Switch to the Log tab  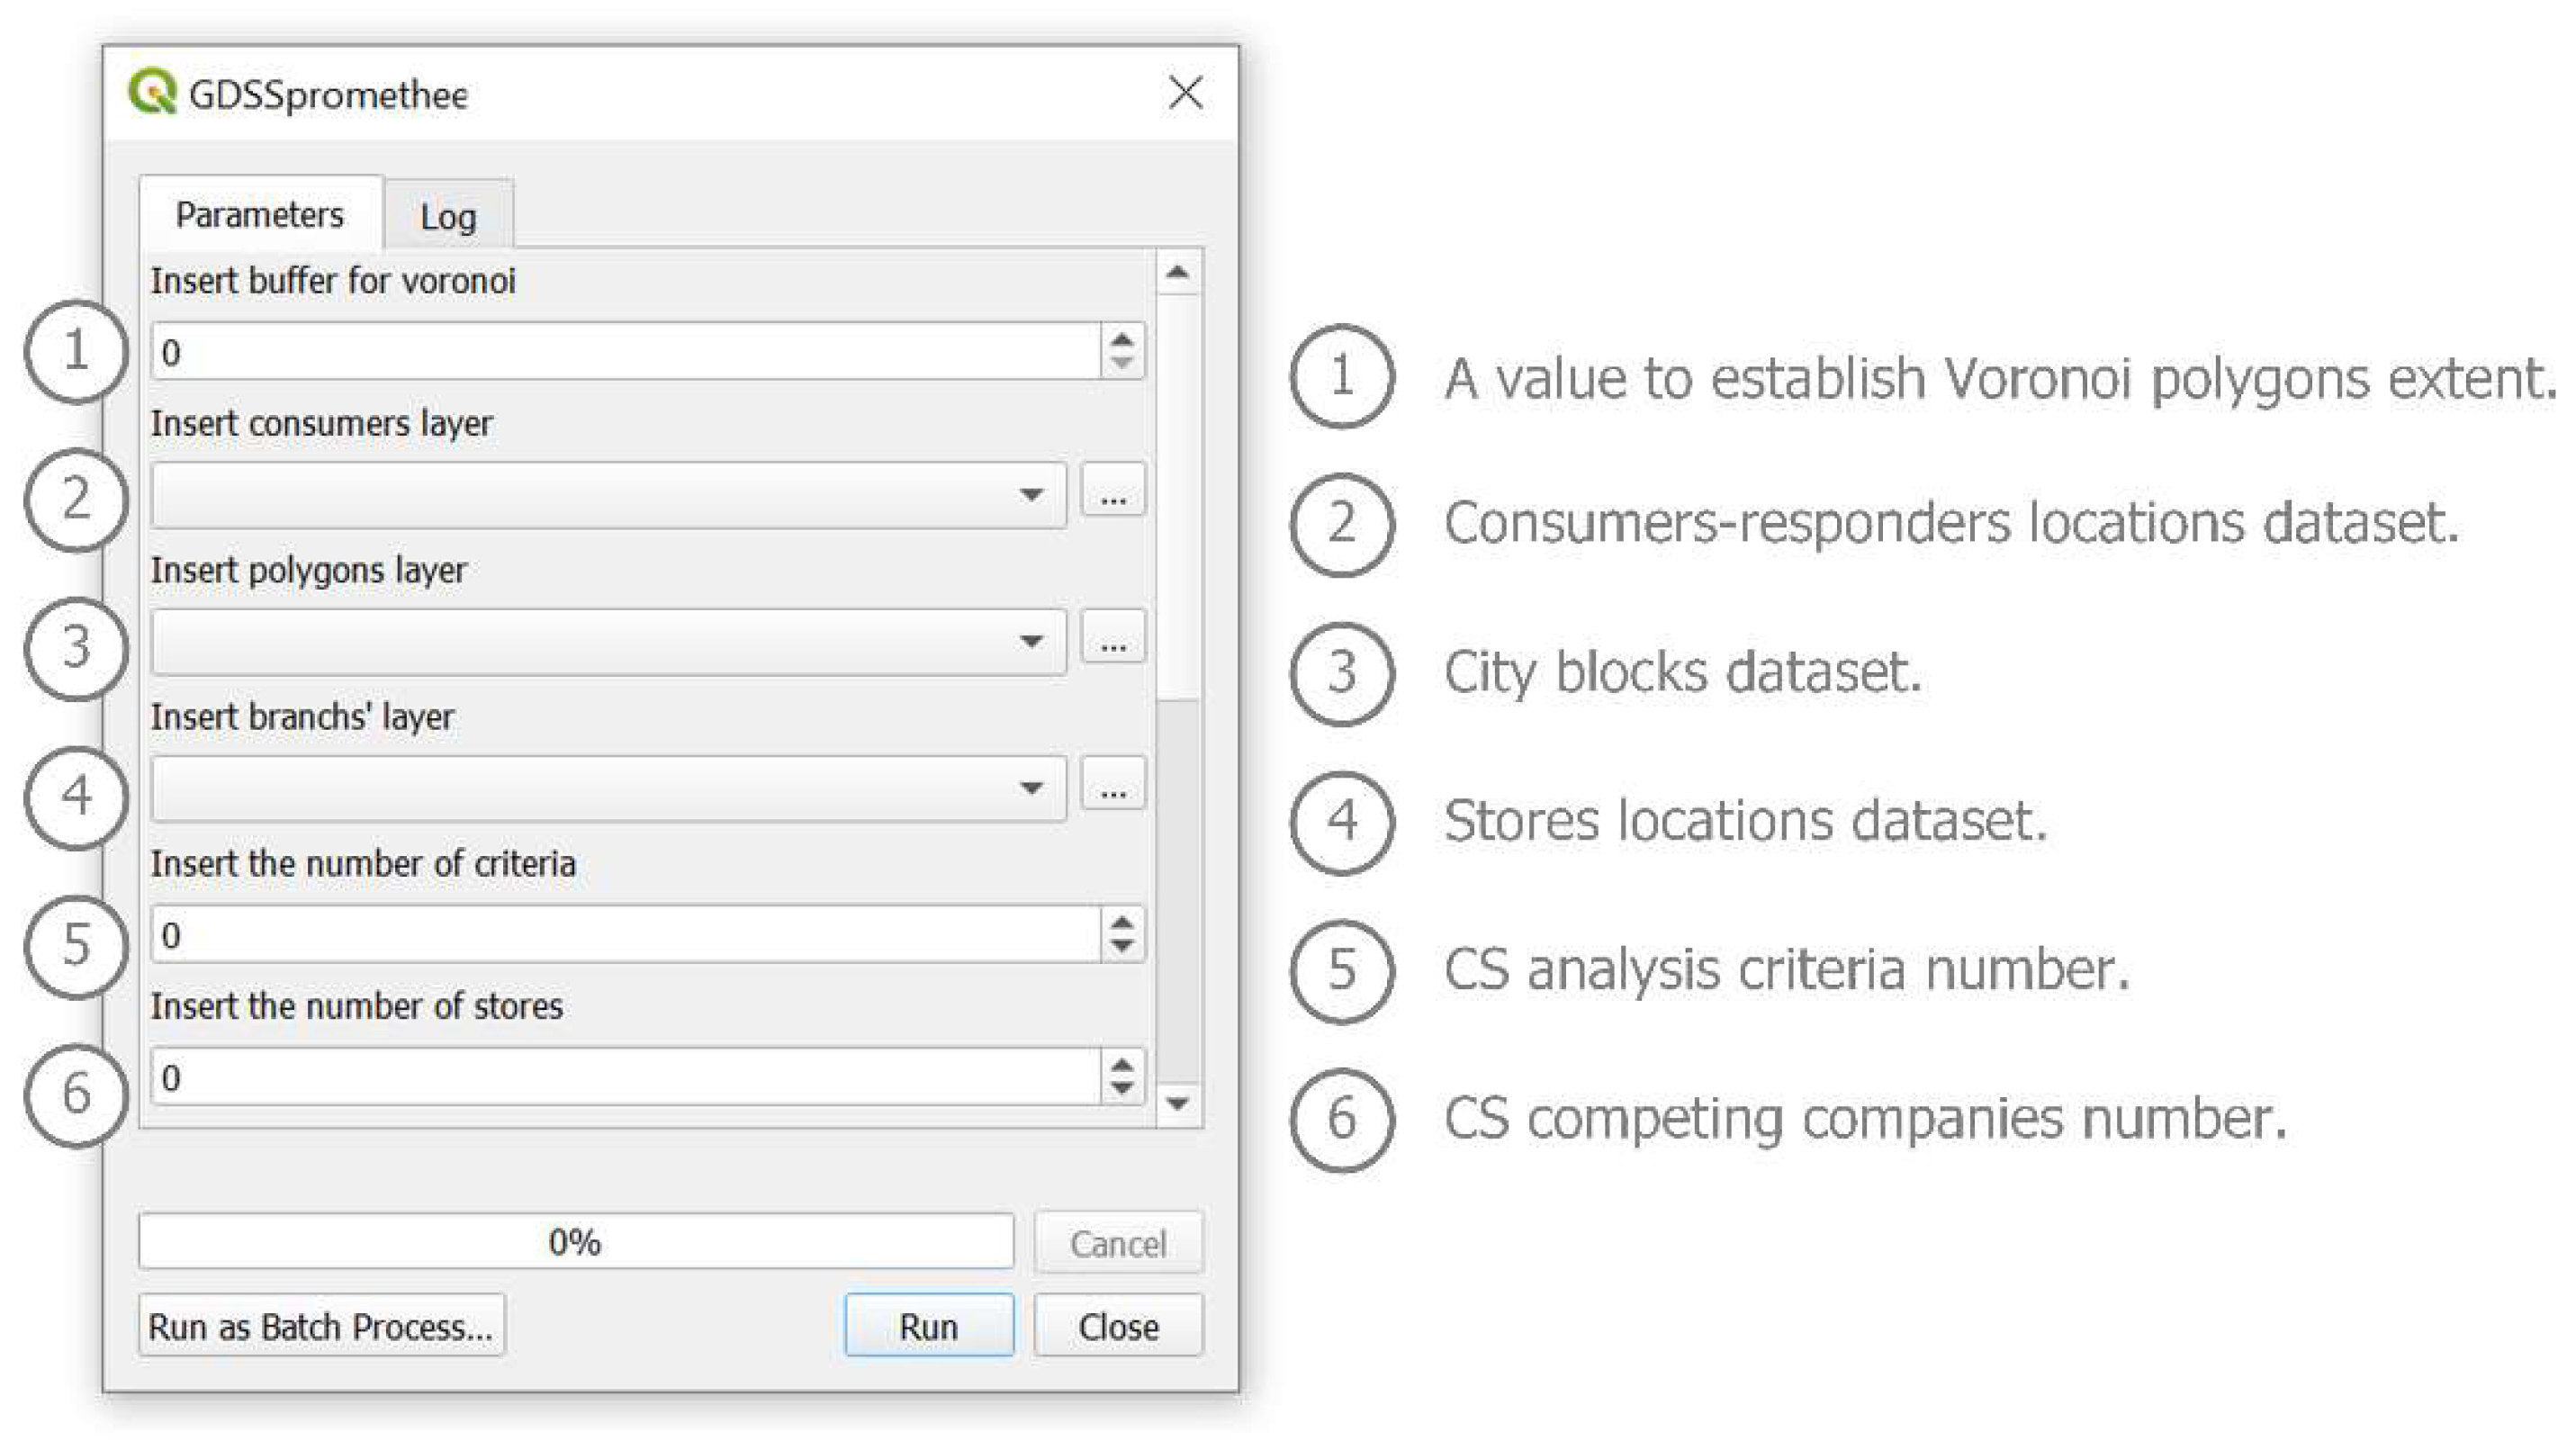coord(448,216)
